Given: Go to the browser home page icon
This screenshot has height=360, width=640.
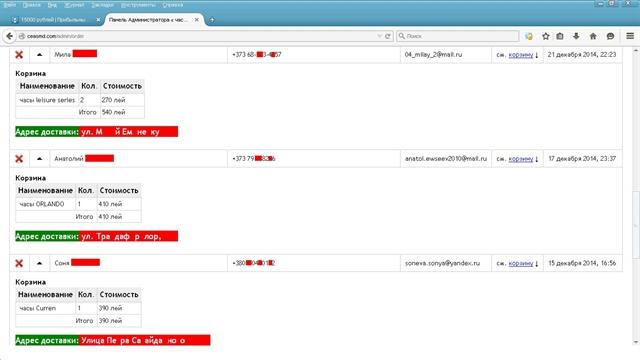Looking at the screenshot, I should click(x=593, y=36).
